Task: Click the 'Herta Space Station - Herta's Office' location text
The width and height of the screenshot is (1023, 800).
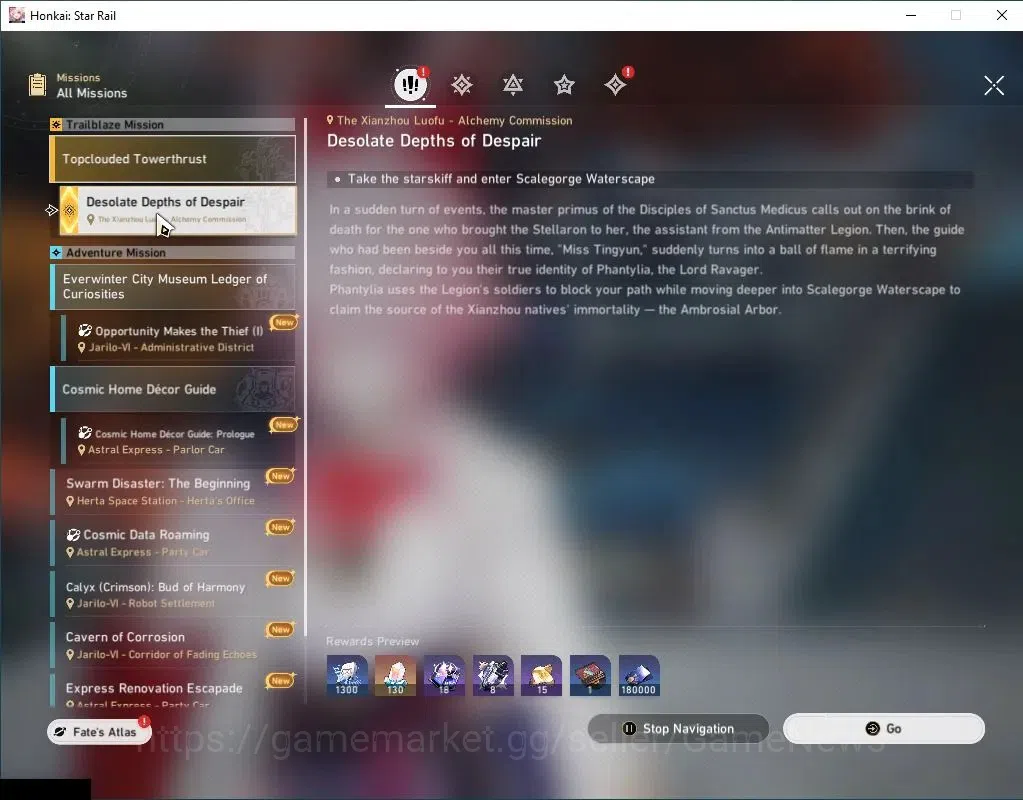Action: [x=166, y=500]
